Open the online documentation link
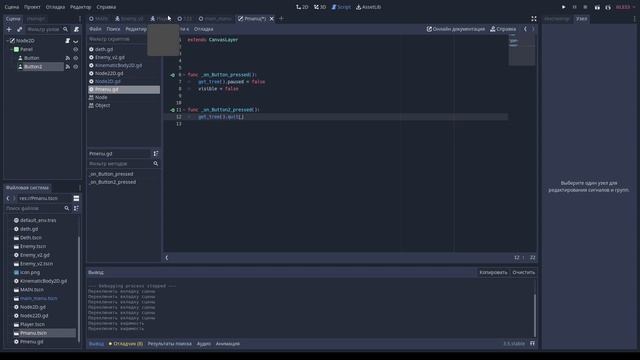 point(456,29)
